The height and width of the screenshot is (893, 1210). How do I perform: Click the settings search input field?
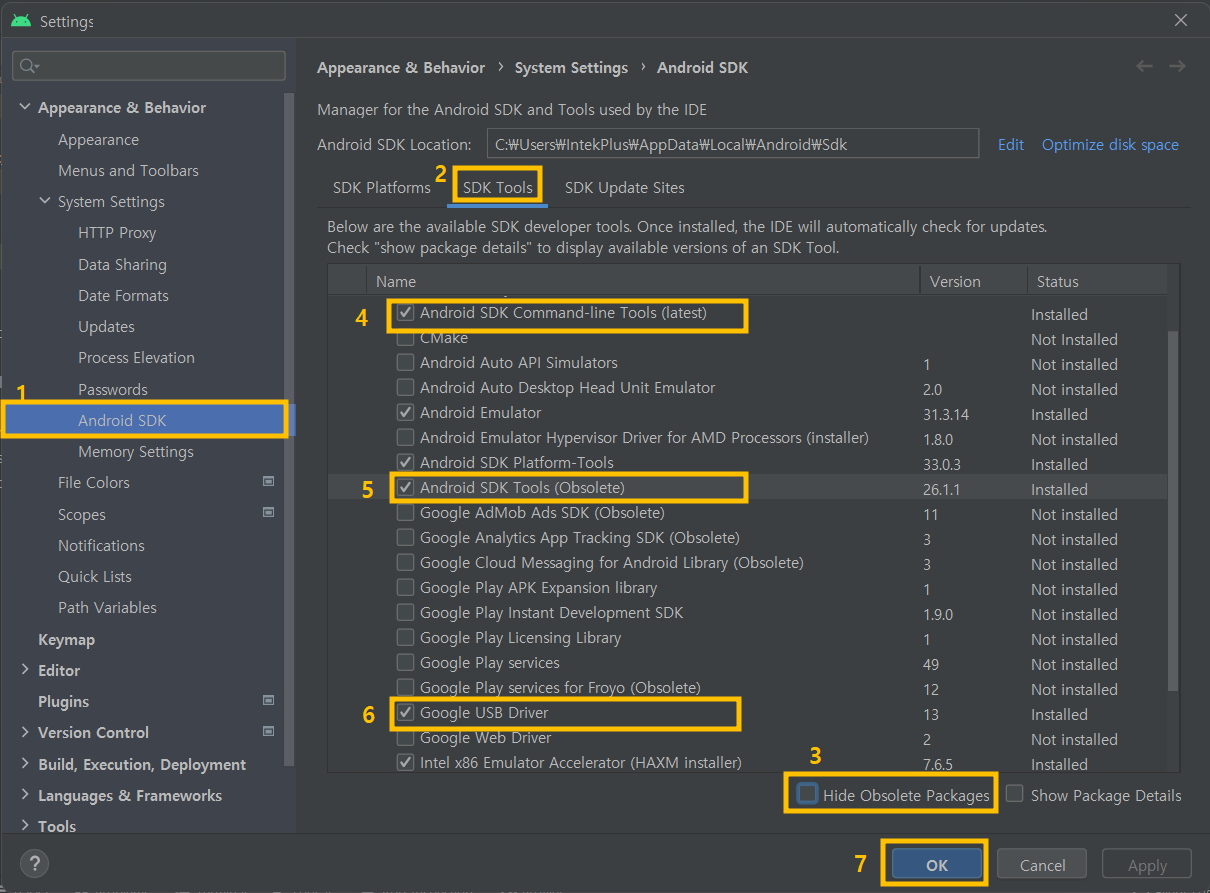(x=149, y=66)
